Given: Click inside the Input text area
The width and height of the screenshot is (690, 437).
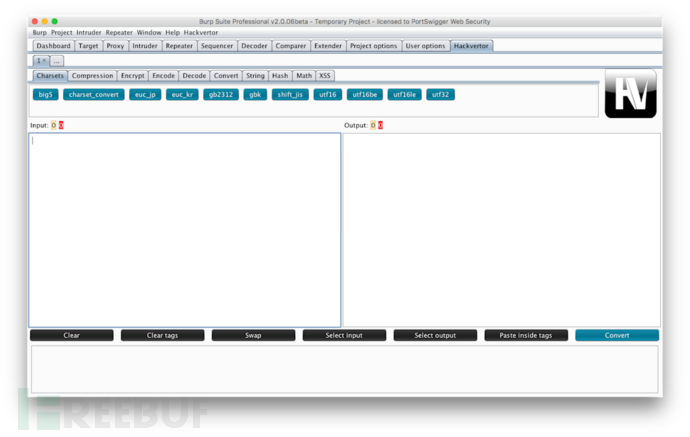Looking at the screenshot, I should coord(185,230).
